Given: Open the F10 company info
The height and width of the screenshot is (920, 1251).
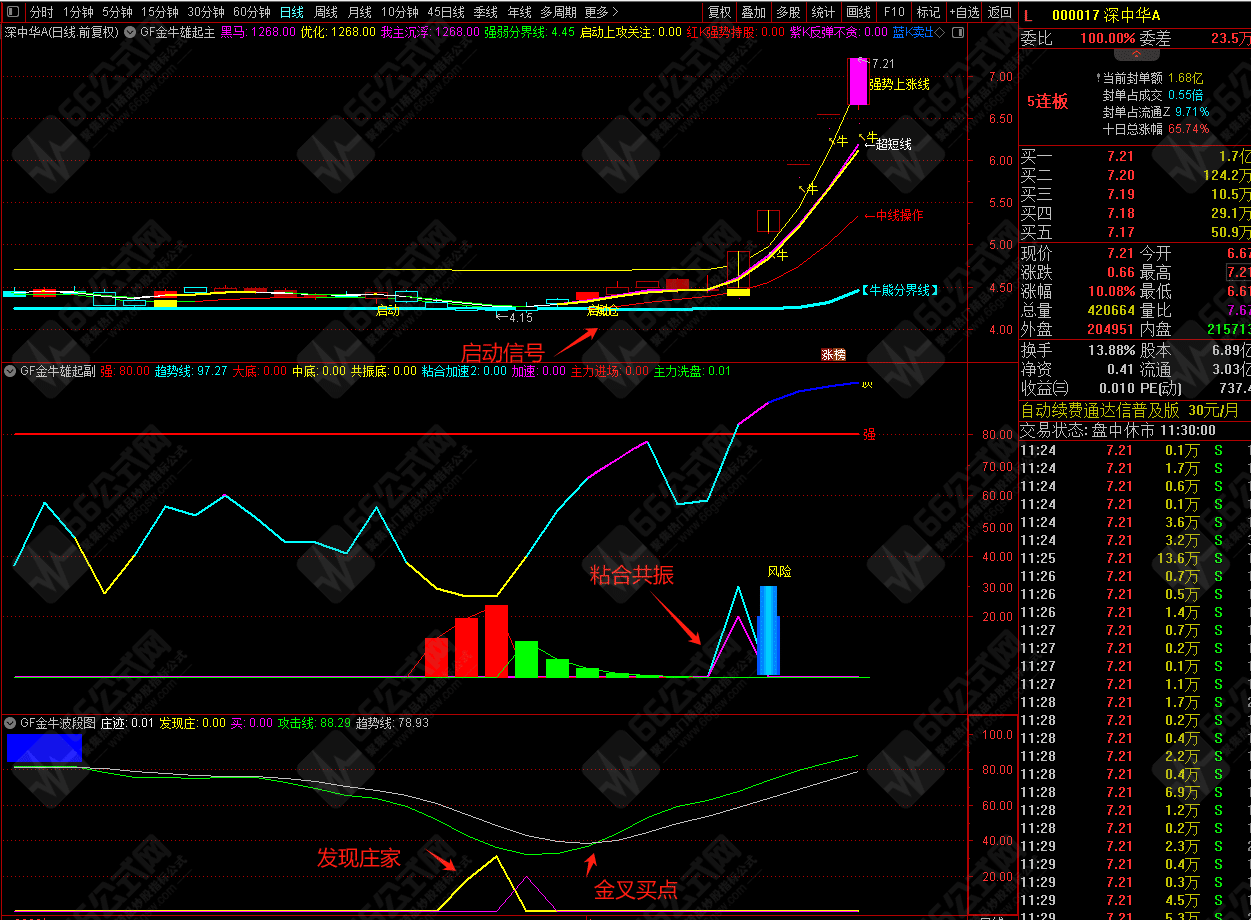Looking at the screenshot, I should click(x=894, y=12).
